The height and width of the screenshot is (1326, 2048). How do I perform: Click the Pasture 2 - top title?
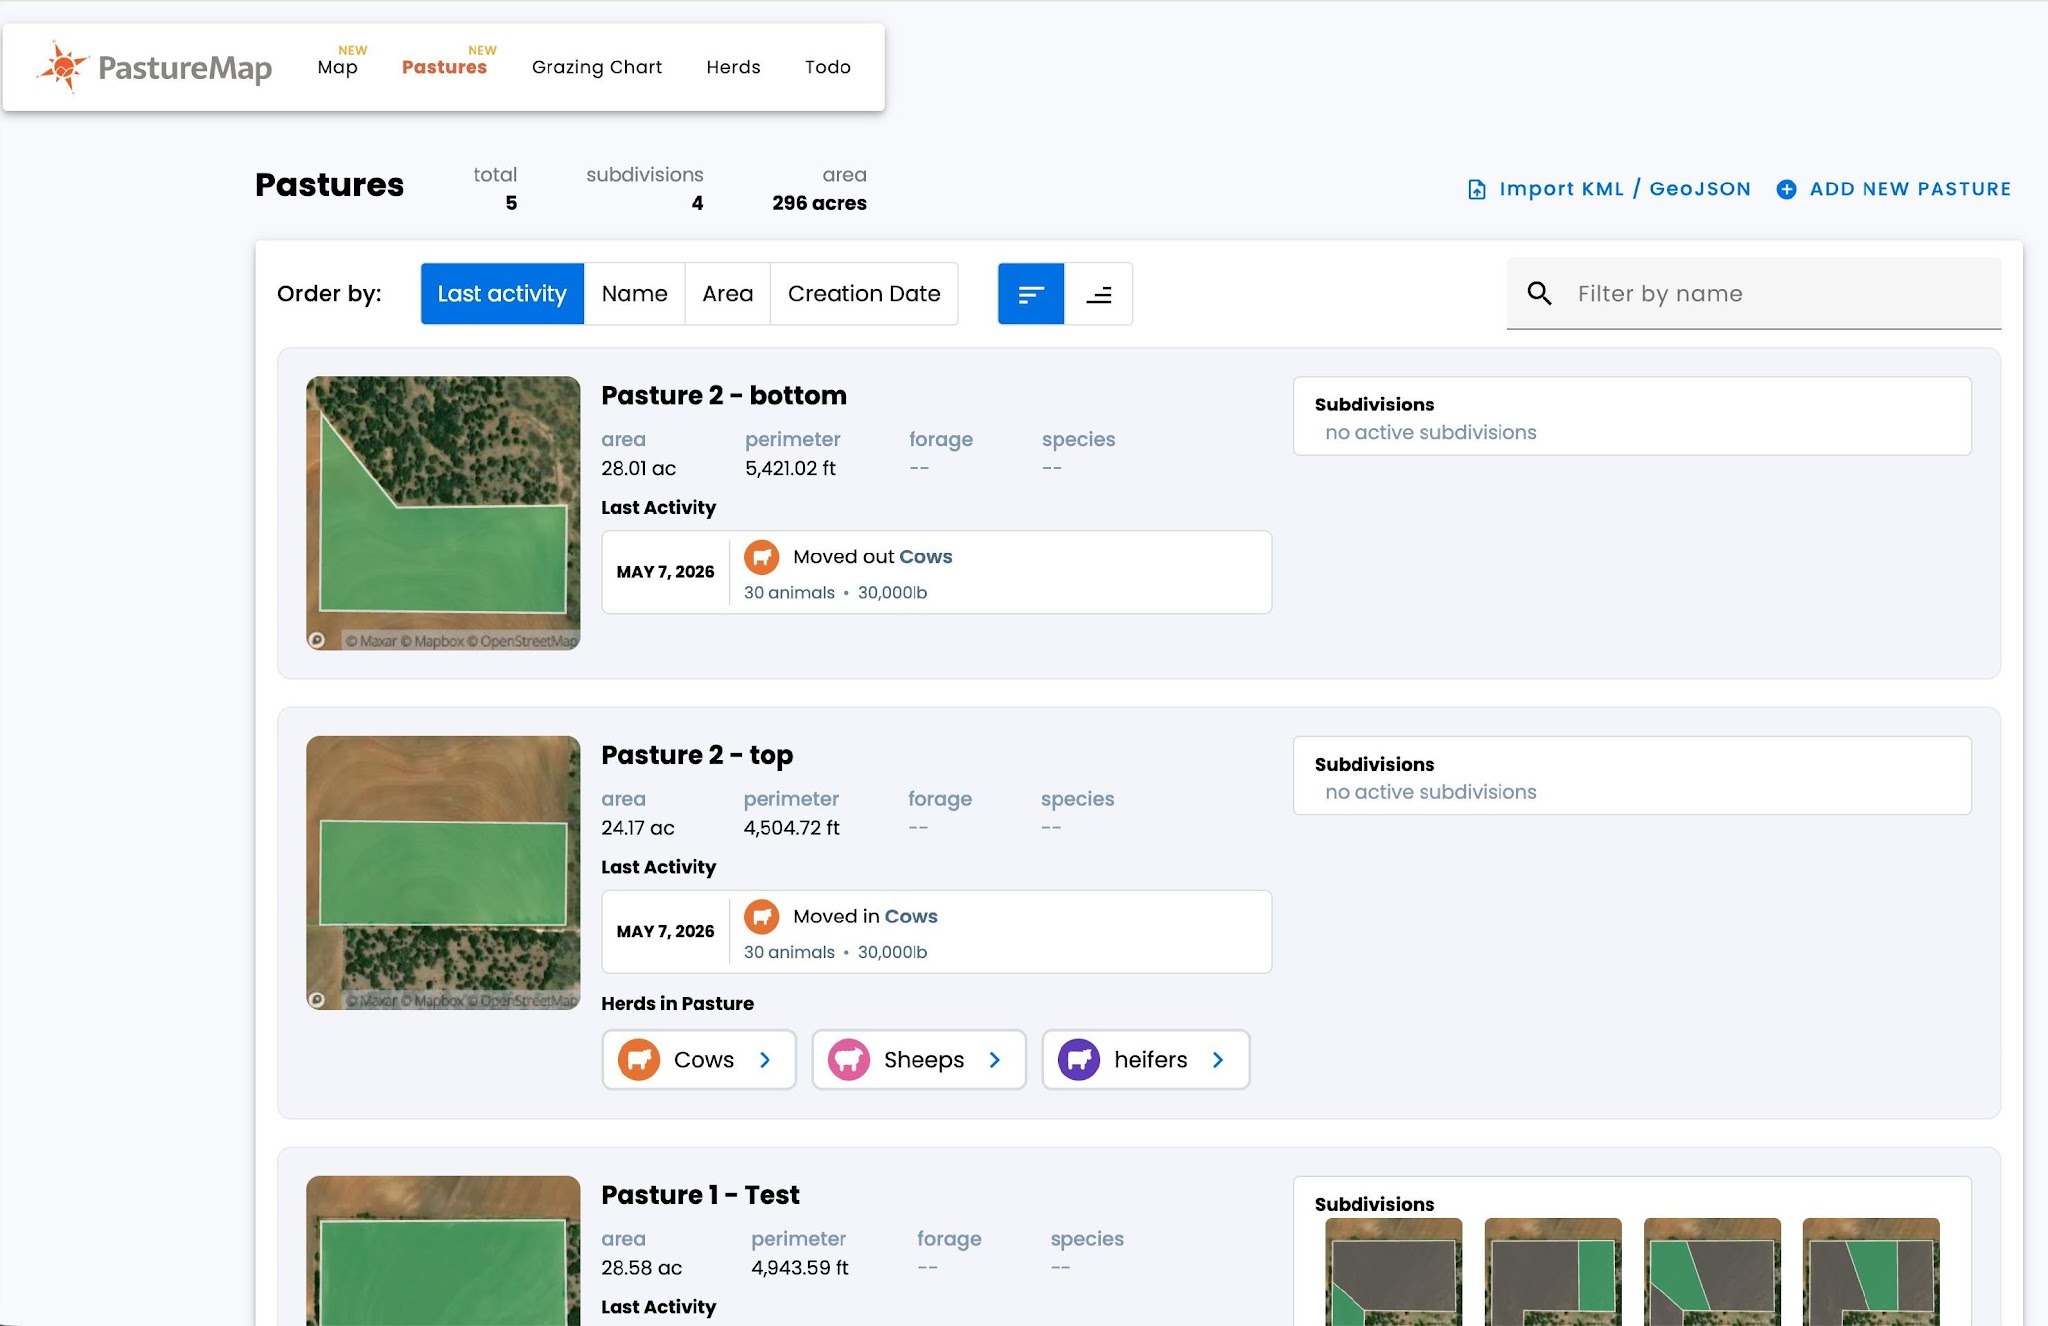point(697,755)
